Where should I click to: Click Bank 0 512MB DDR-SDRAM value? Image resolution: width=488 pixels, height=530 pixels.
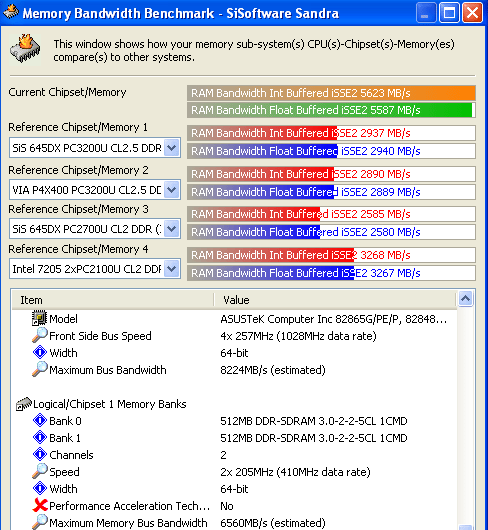[x=314, y=421]
